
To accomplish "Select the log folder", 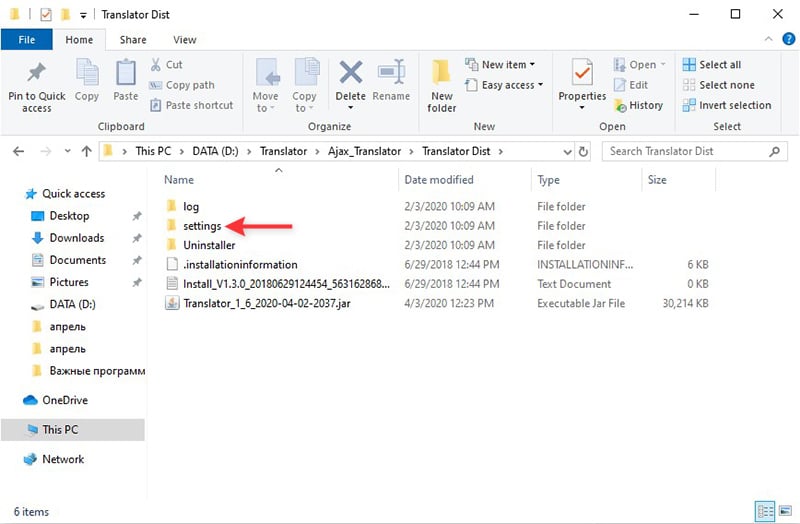I will [191, 207].
